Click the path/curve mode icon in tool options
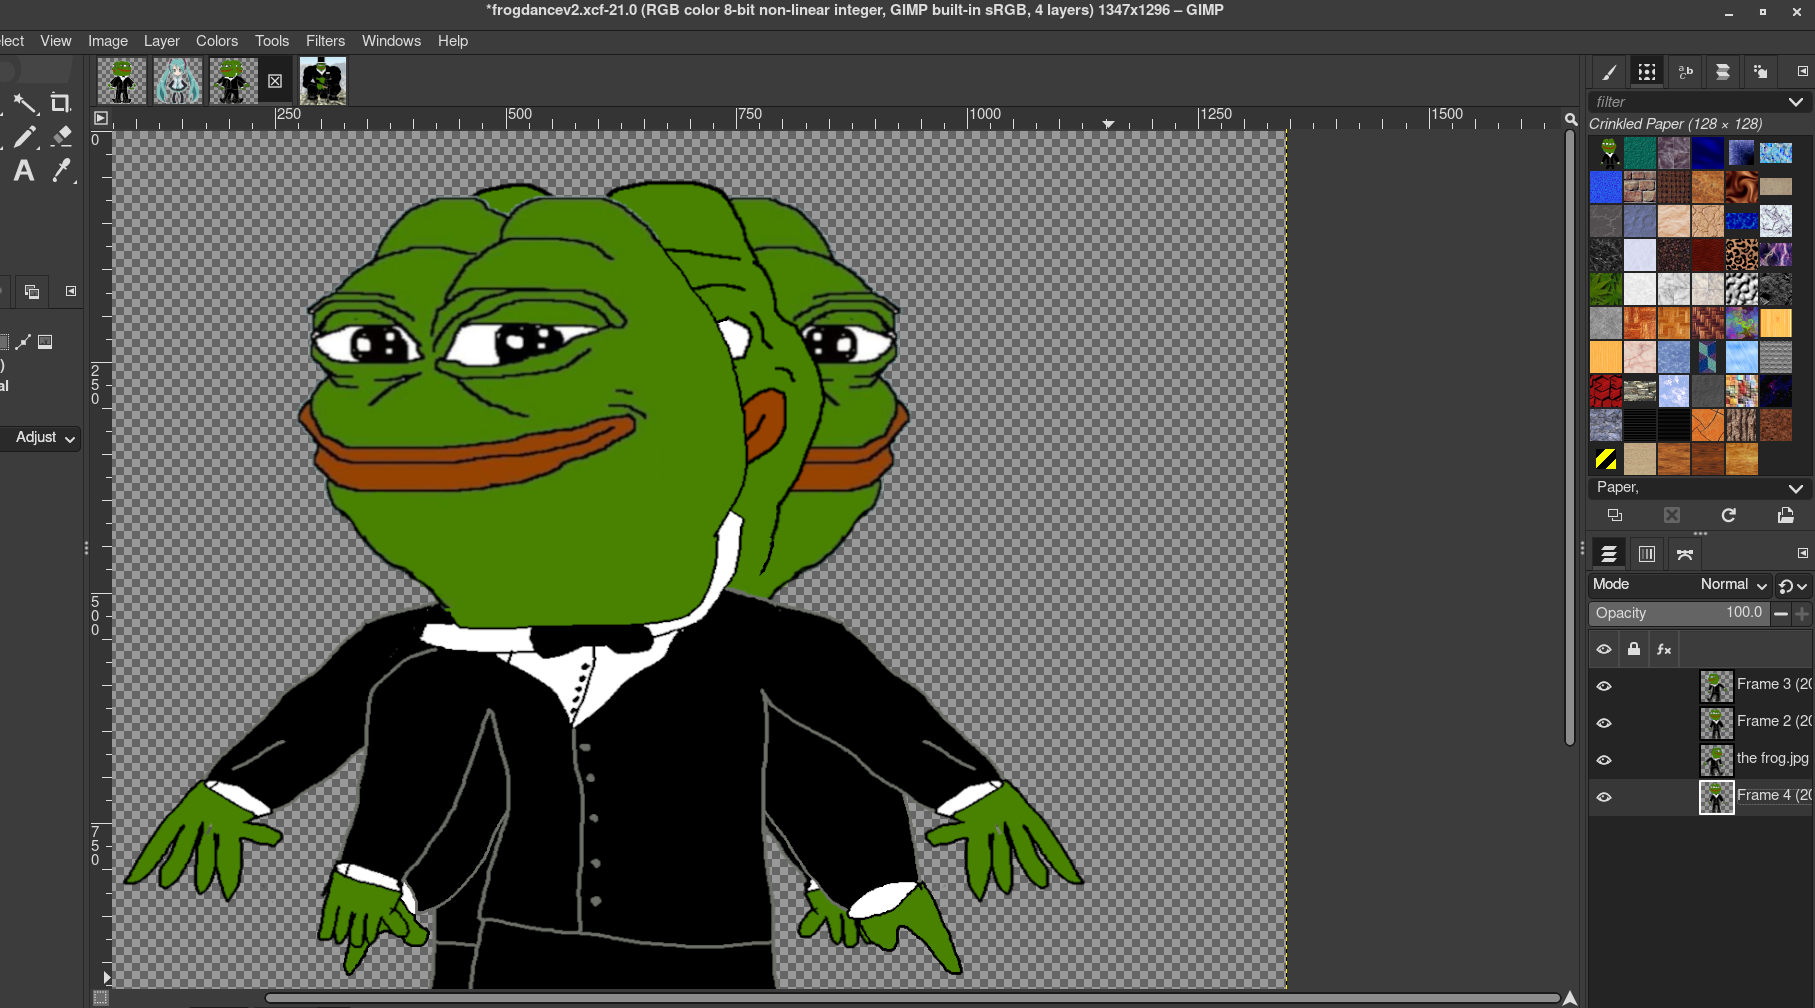 tap(23, 342)
